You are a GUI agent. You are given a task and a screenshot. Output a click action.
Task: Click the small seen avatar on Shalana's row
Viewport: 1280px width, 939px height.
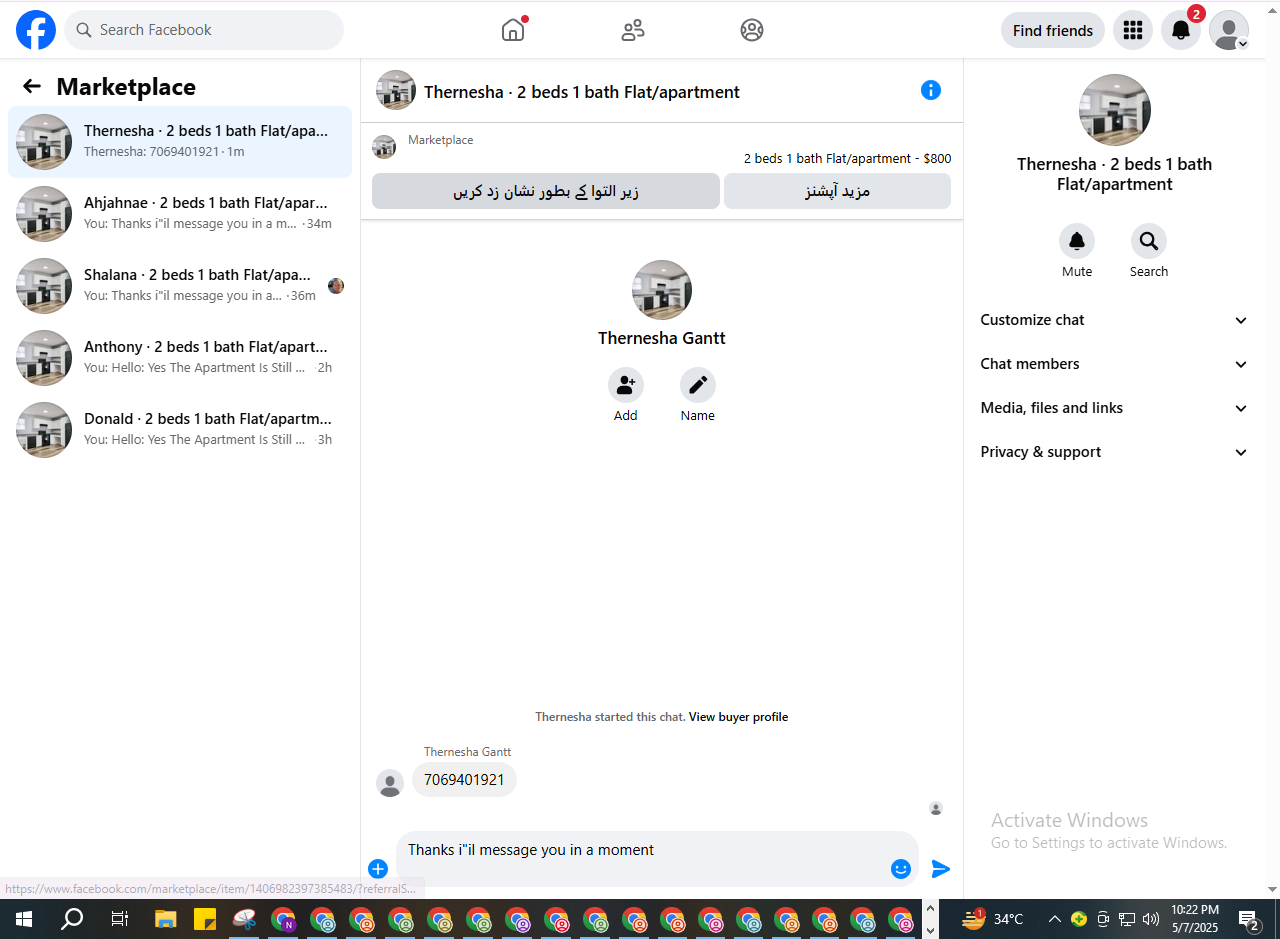(x=336, y=286)
